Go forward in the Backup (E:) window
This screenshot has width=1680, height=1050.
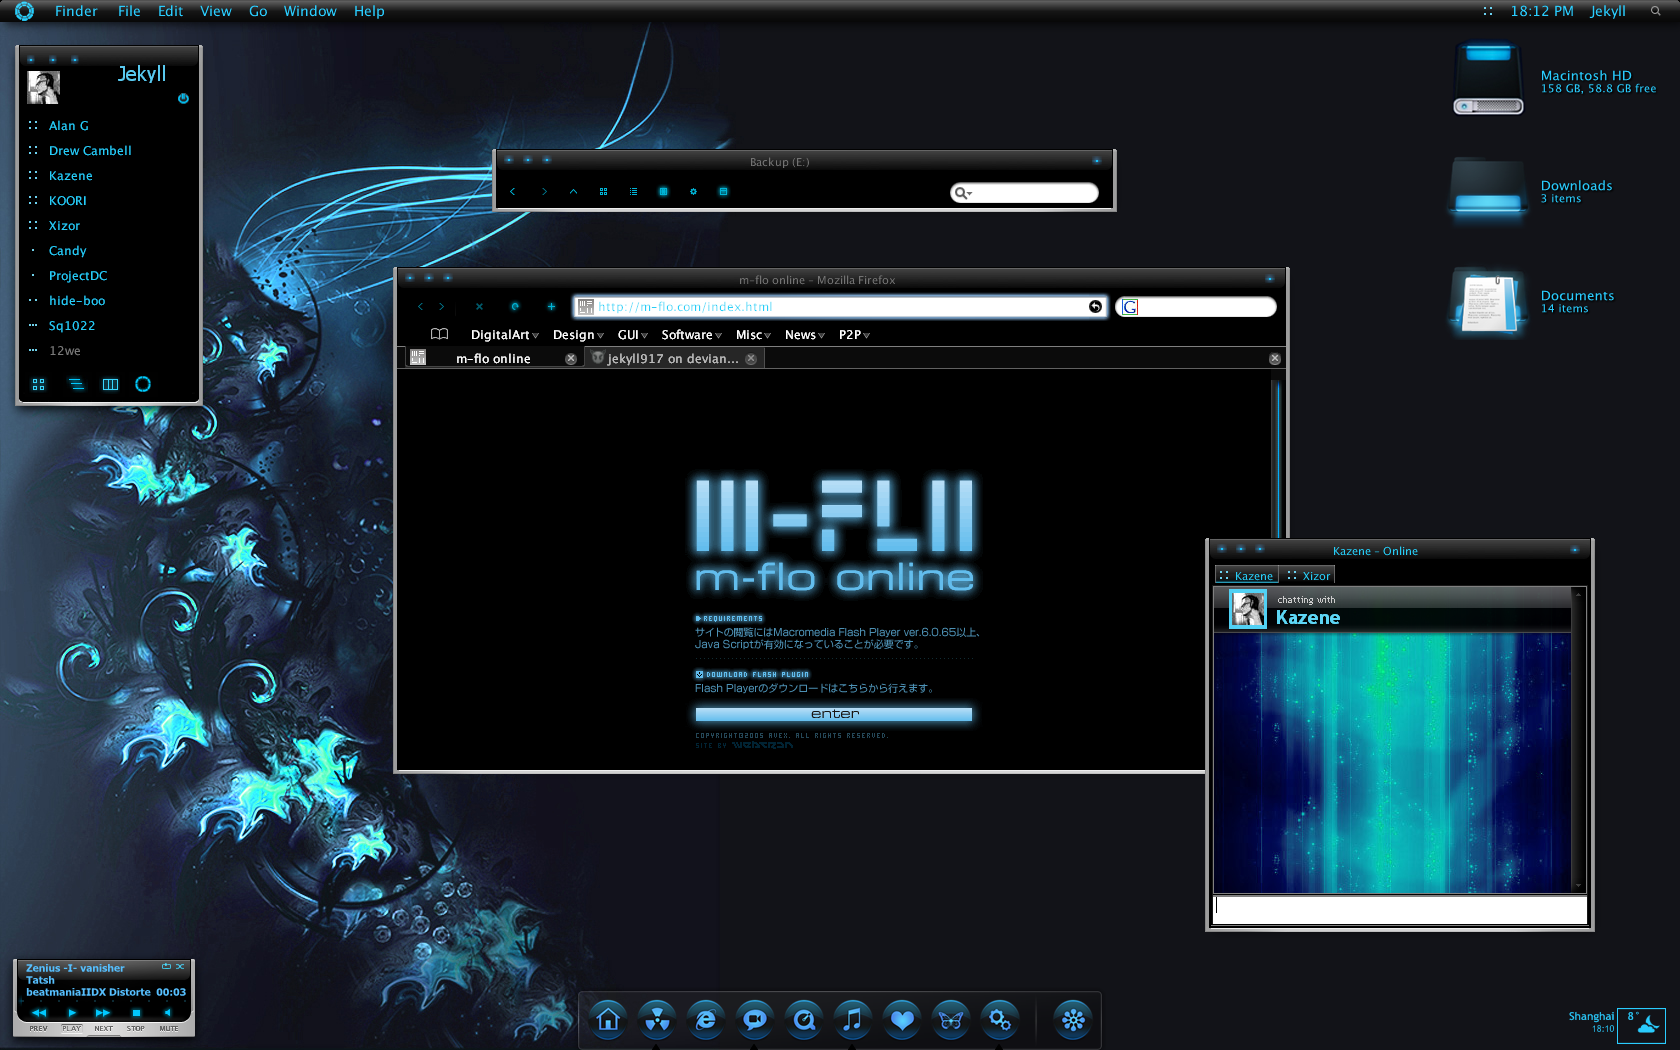pos(543,191)
